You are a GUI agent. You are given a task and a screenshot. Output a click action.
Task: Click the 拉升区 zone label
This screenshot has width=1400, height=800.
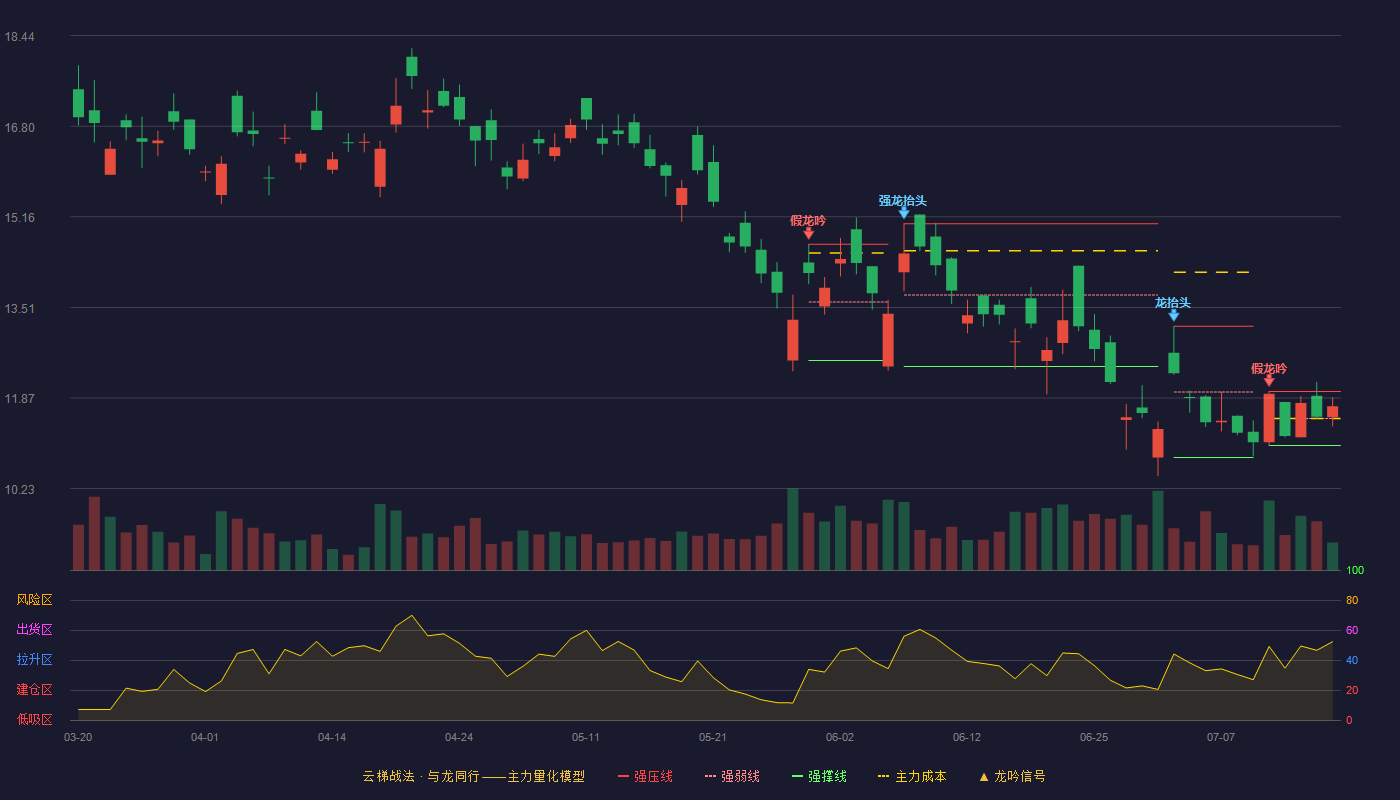(x=34, y=660)
